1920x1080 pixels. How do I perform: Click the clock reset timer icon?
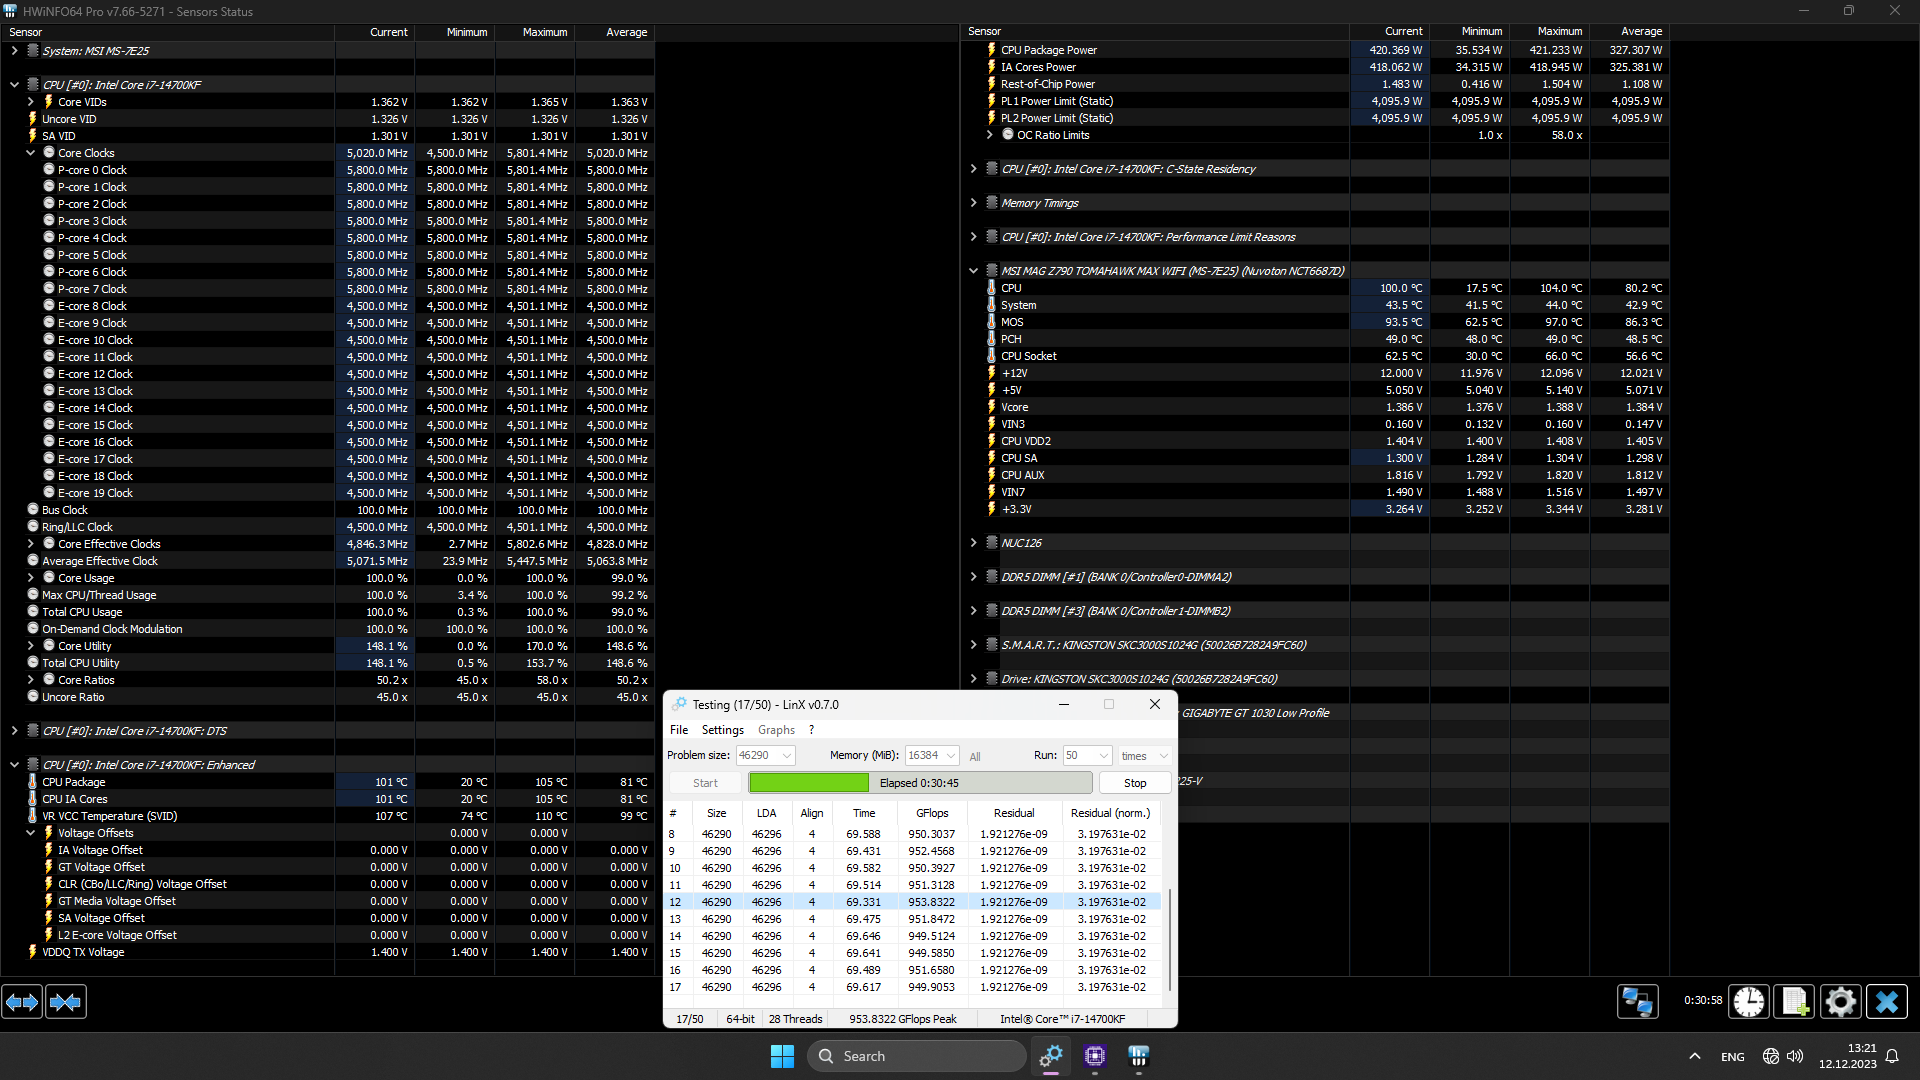[1749, 1001]
